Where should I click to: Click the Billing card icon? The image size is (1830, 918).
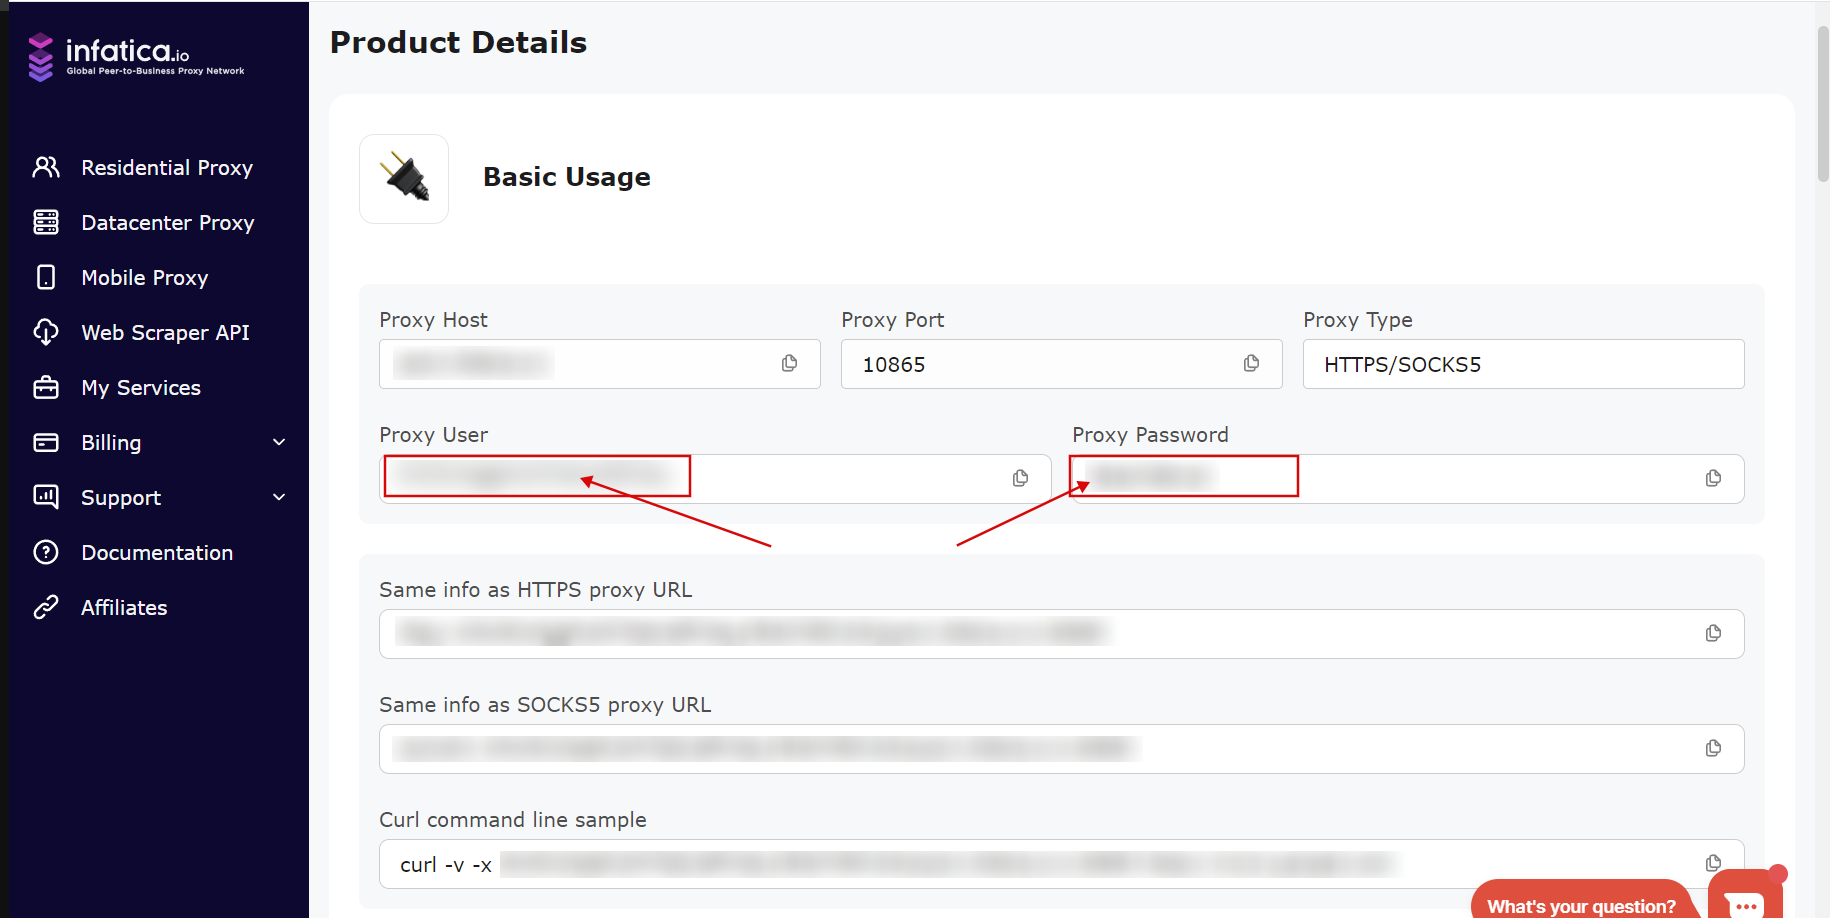tap(46, 442)
